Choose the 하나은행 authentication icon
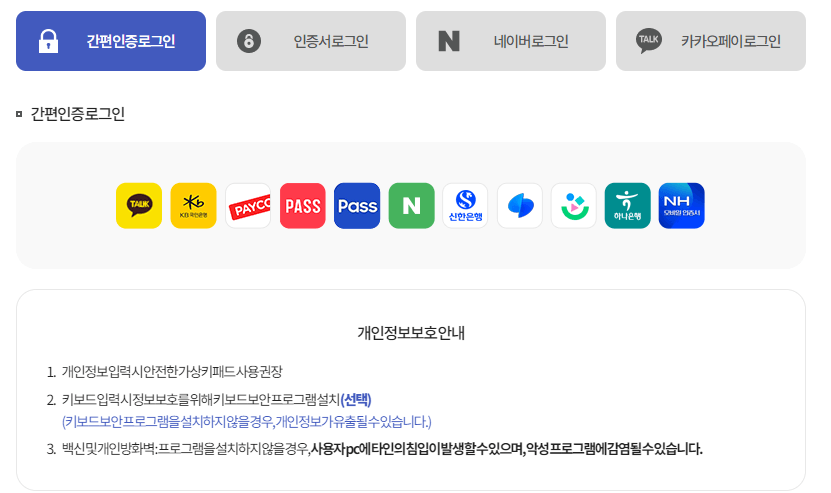This screenshot has width=831, height=493. coord(627,206)
